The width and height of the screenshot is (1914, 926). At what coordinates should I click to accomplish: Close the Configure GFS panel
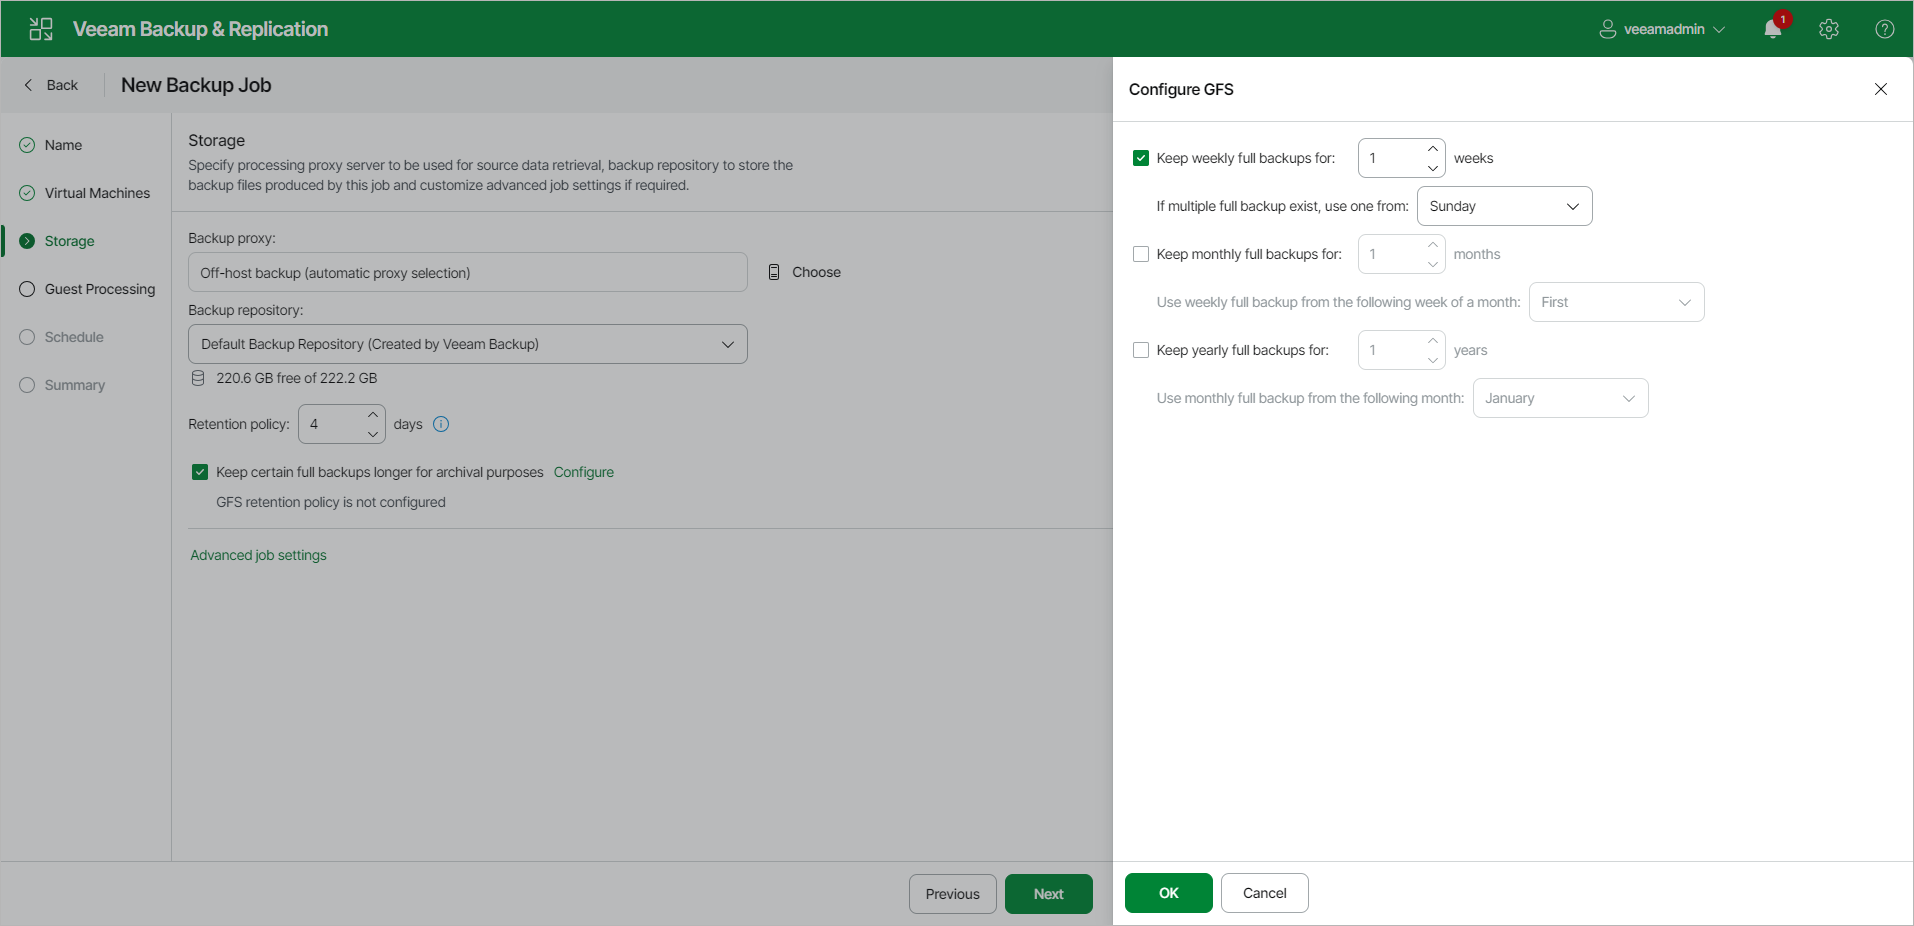pyautogui.click(x=1881, y=89)
